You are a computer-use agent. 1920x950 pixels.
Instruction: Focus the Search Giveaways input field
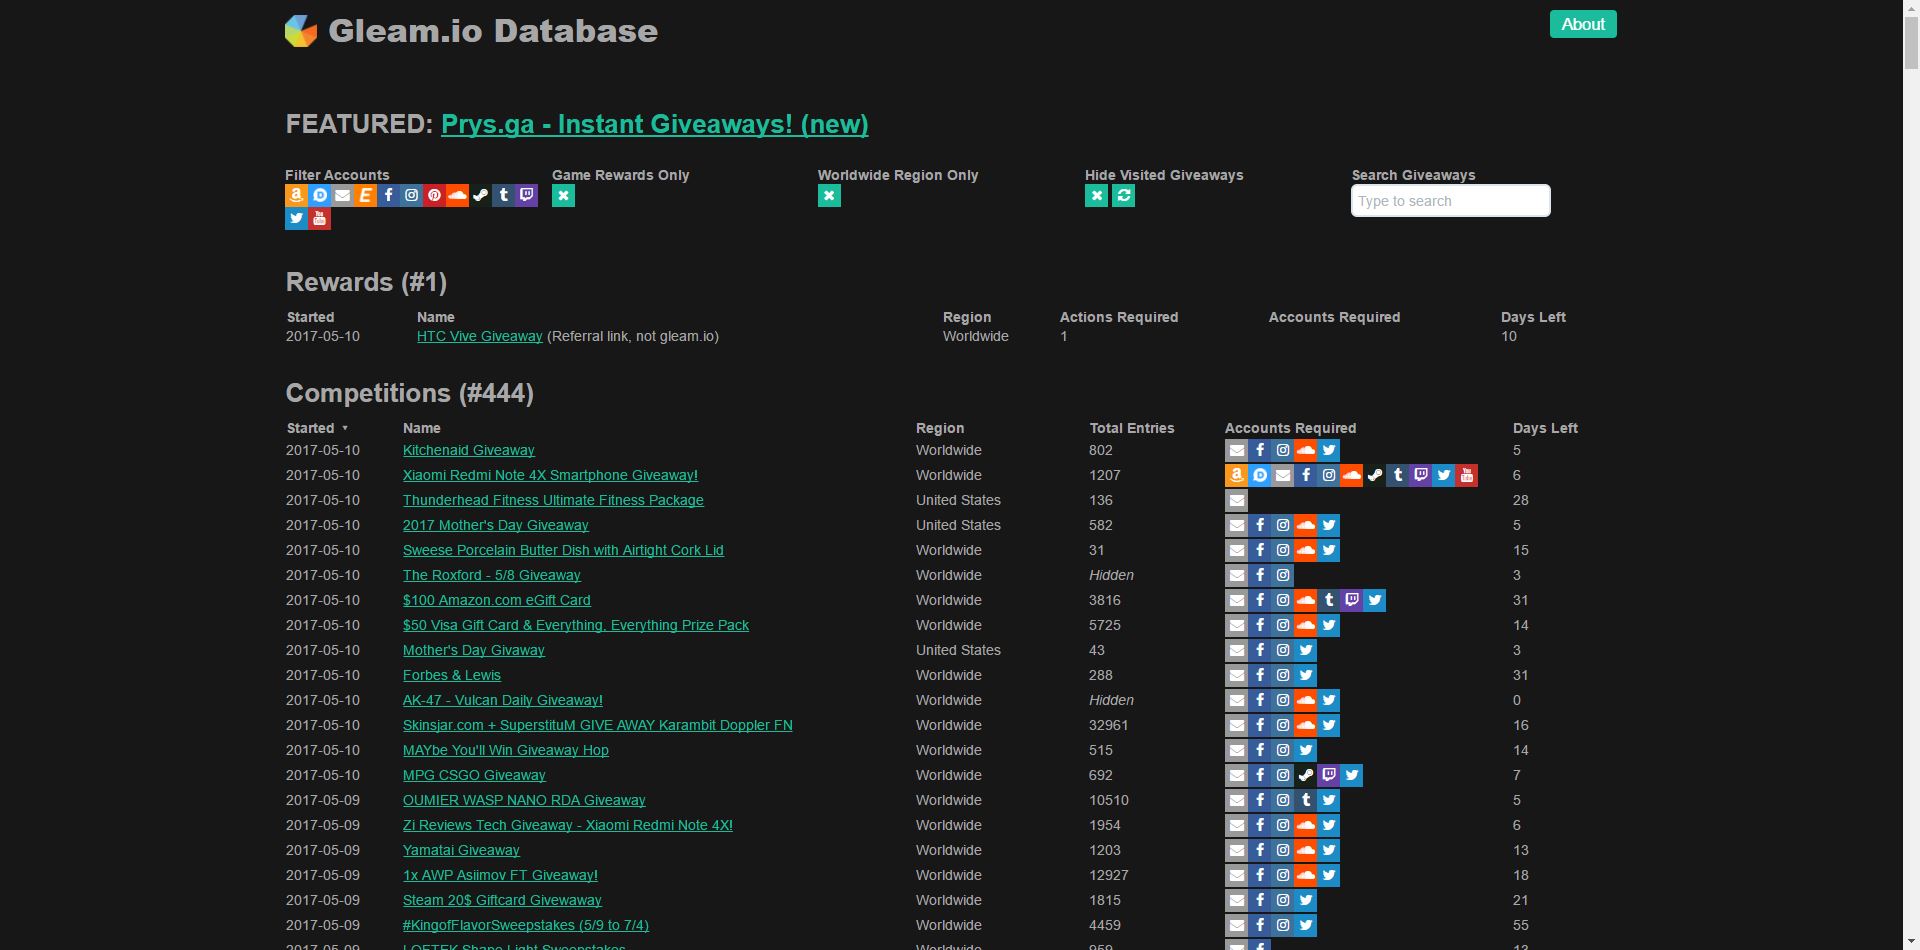point(1450,201)
